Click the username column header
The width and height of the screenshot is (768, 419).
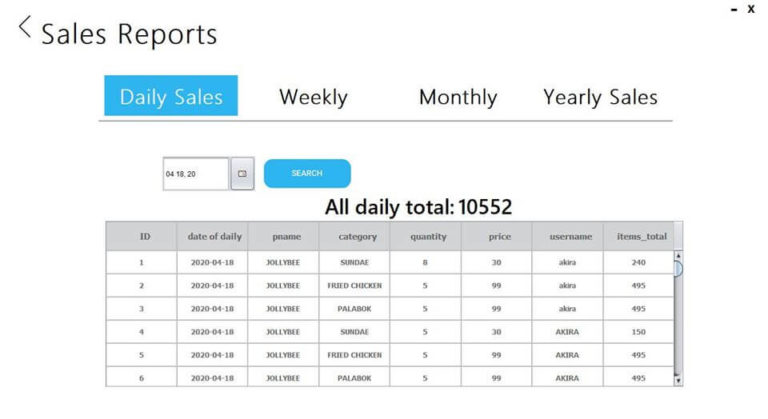point(569,237)
